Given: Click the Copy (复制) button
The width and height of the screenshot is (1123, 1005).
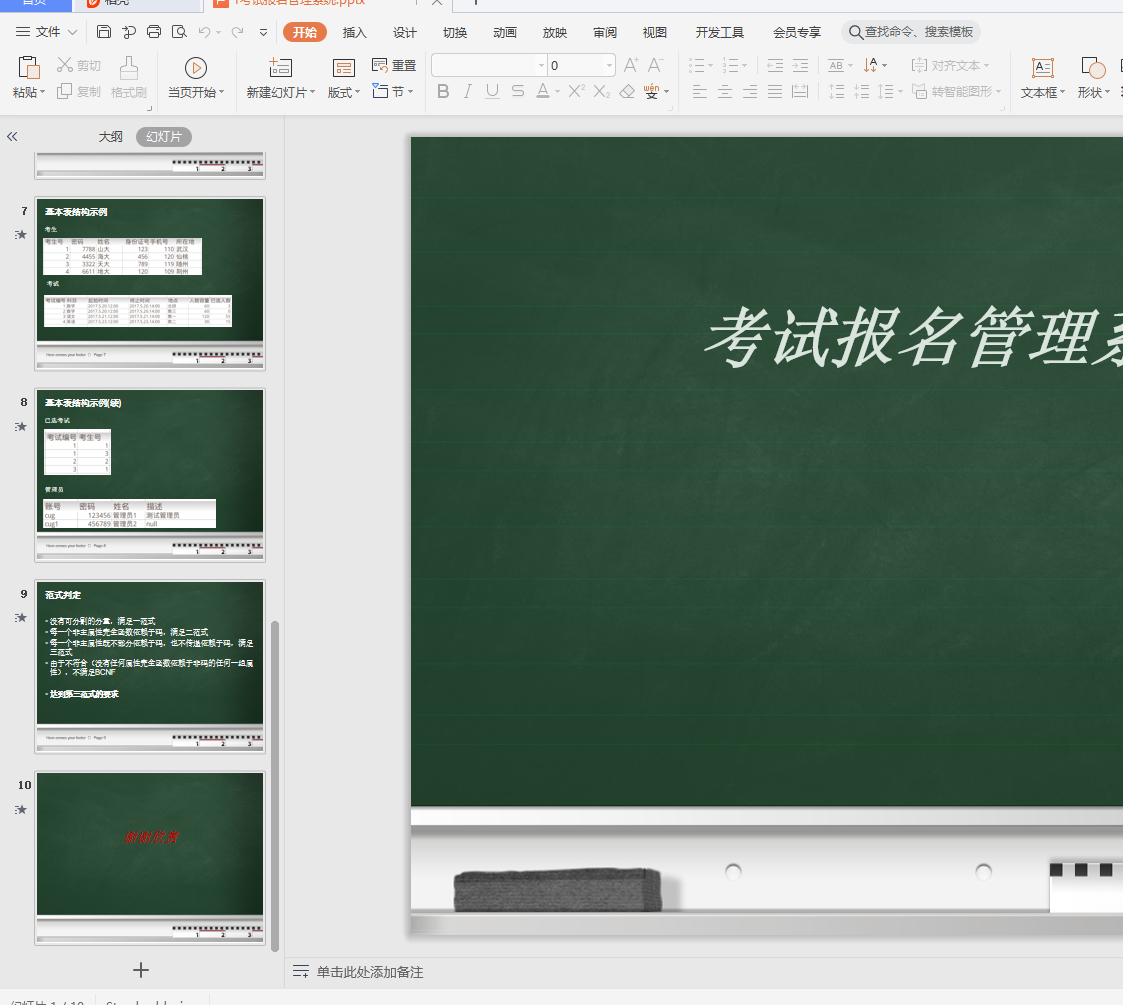Looking at the screenshot, I should 79,92.
